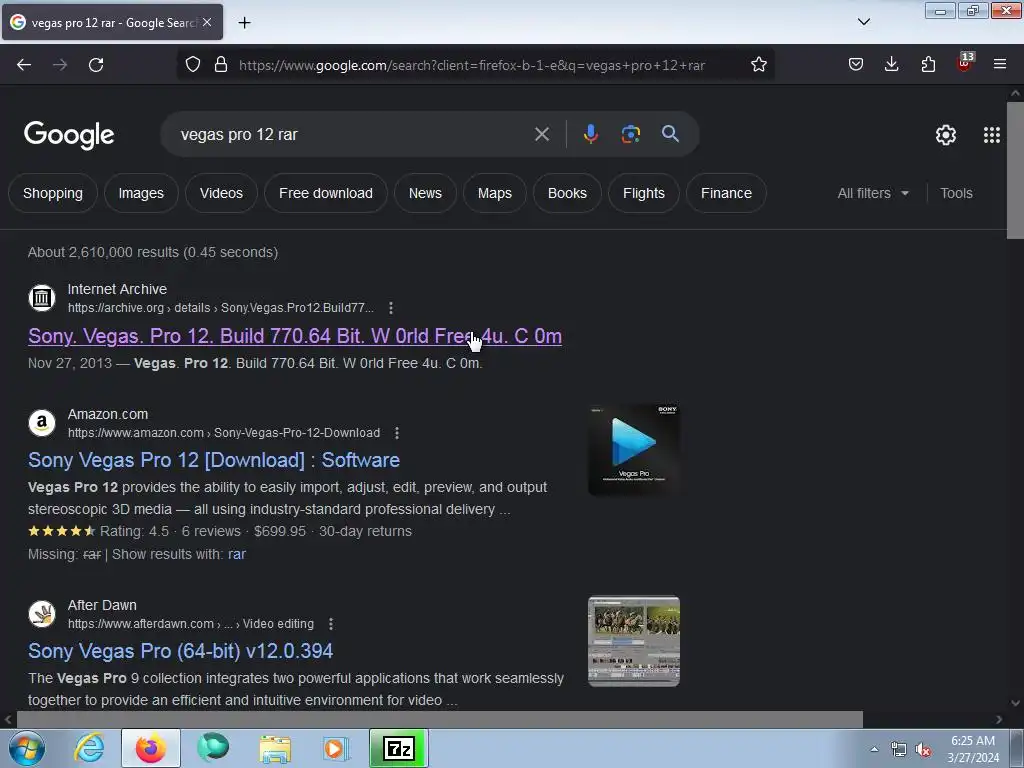Reload the page with the refresh icon
Image resolution: width=1024 pixels, height=768 pixels.
point(96,65)
